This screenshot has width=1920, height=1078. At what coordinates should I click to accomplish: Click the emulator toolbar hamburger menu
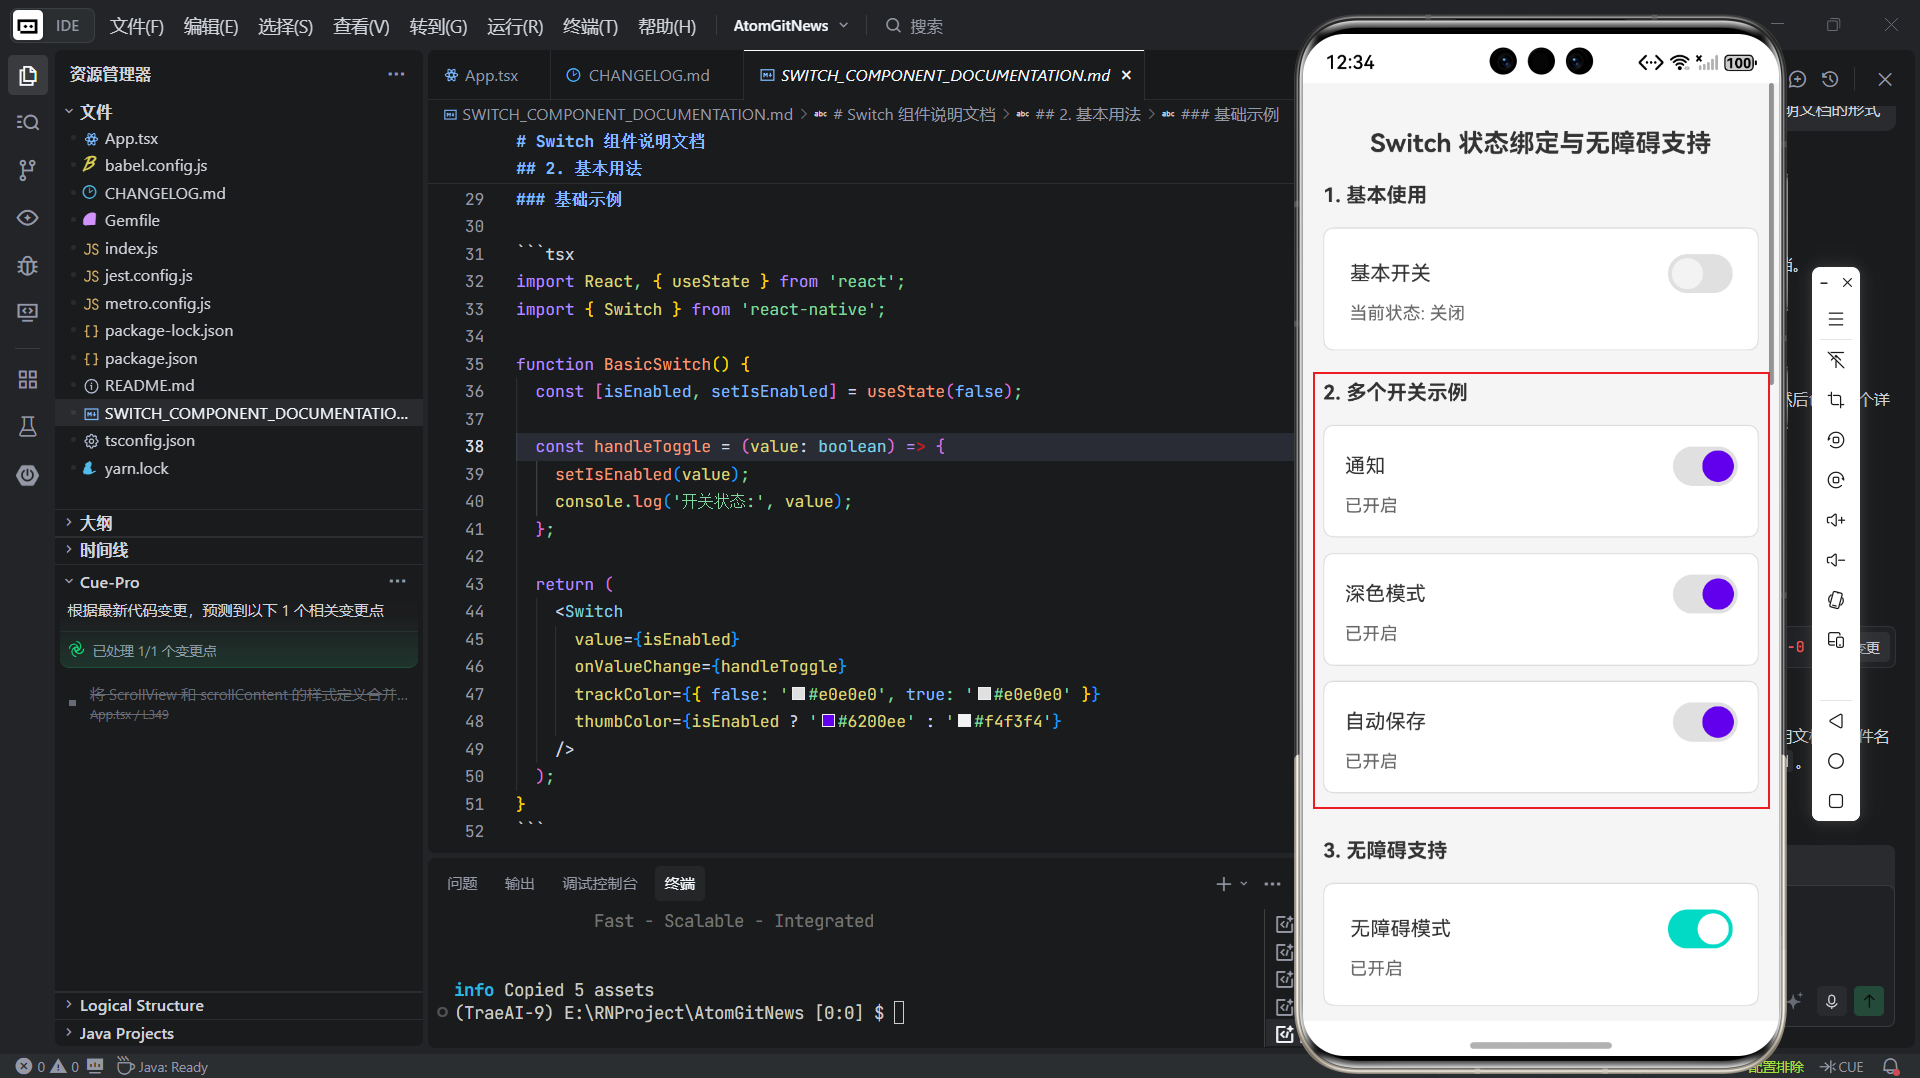[1836, 319]
